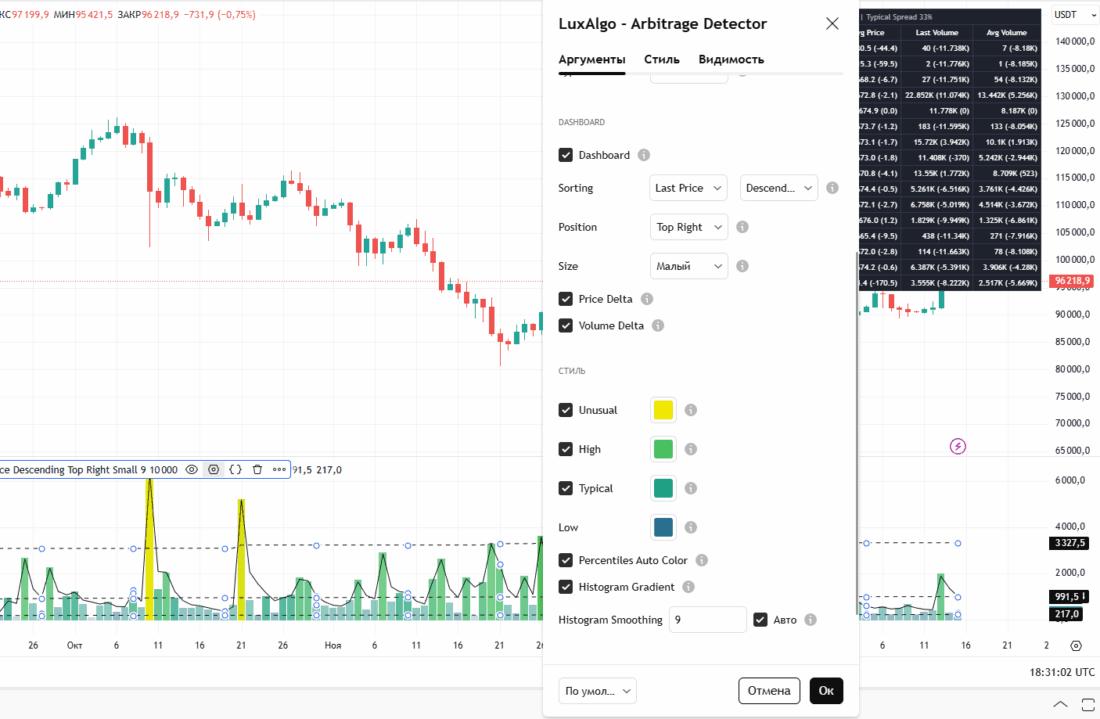1100x719 pixels.
Task: Open indicator source code braces icon
Action: (236, 470)
